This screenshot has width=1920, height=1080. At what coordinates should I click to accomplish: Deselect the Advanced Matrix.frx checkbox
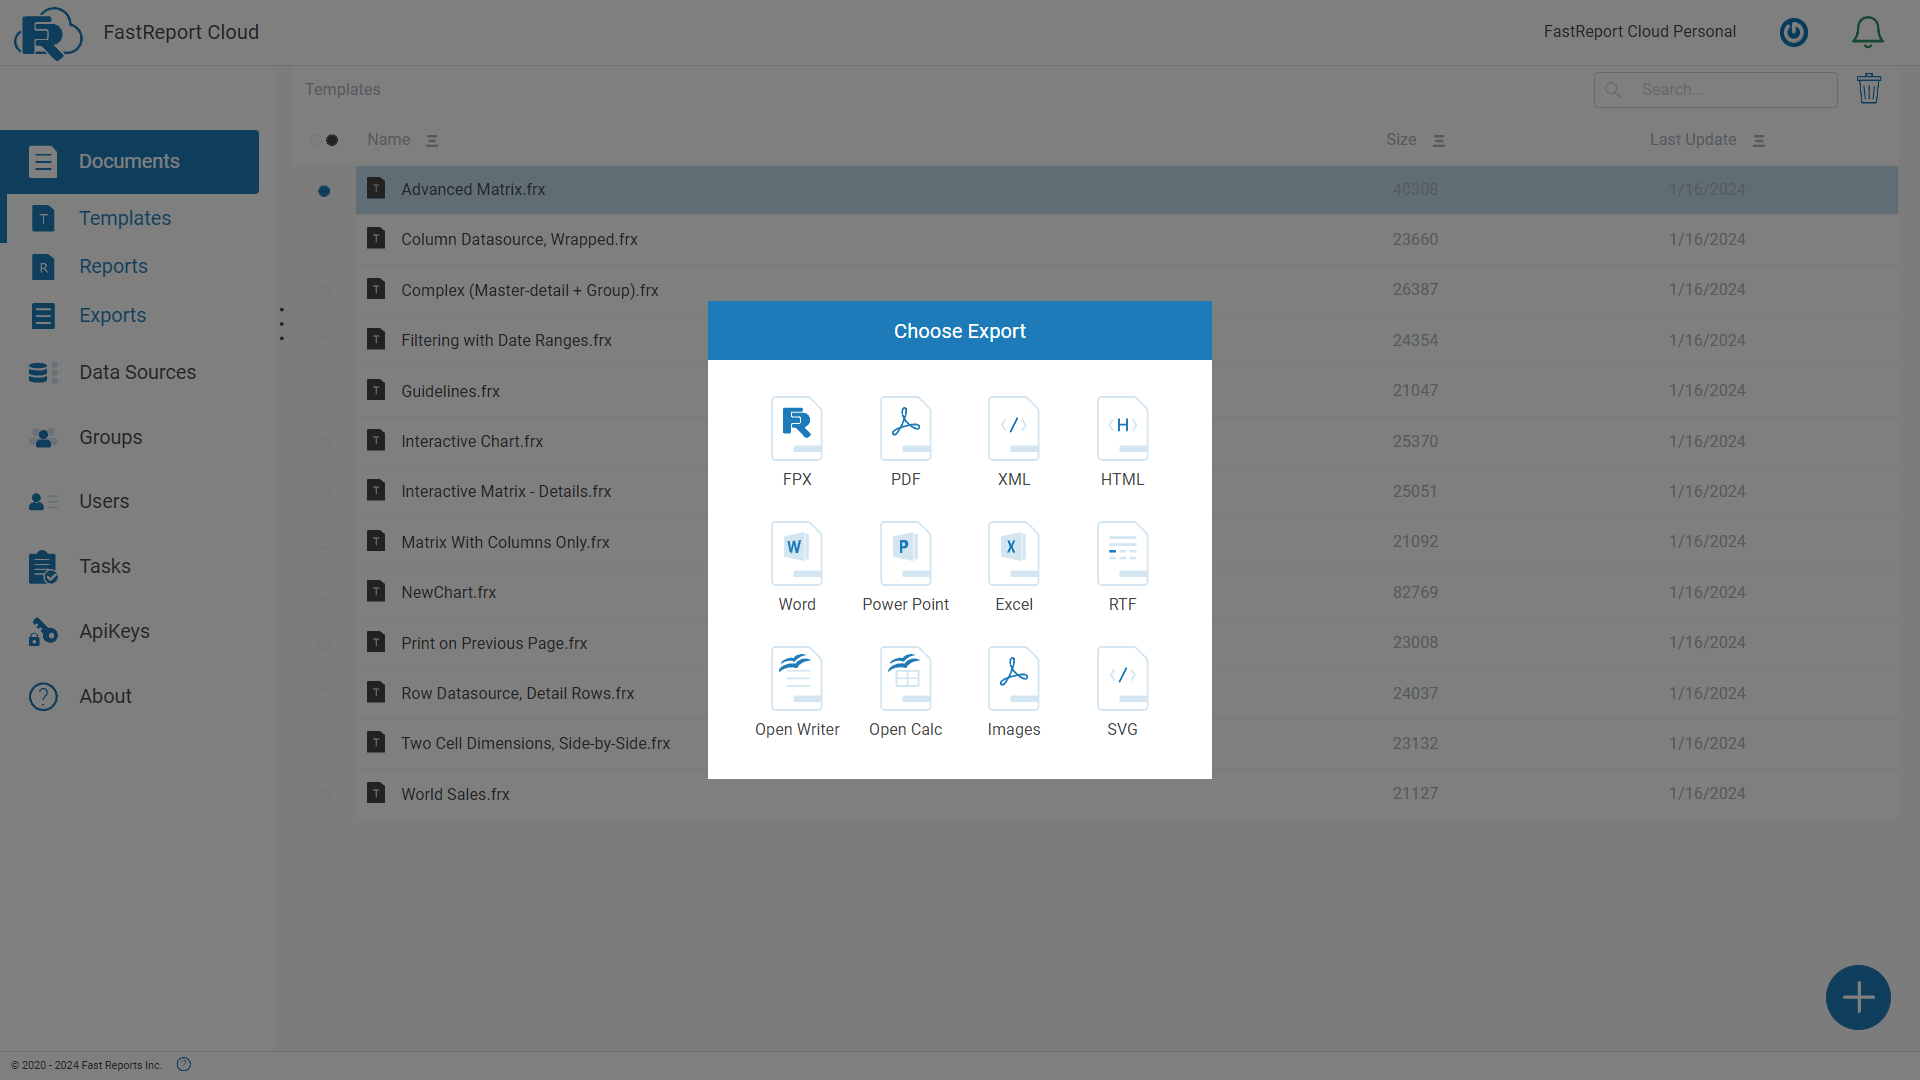[x=323, y=190]
